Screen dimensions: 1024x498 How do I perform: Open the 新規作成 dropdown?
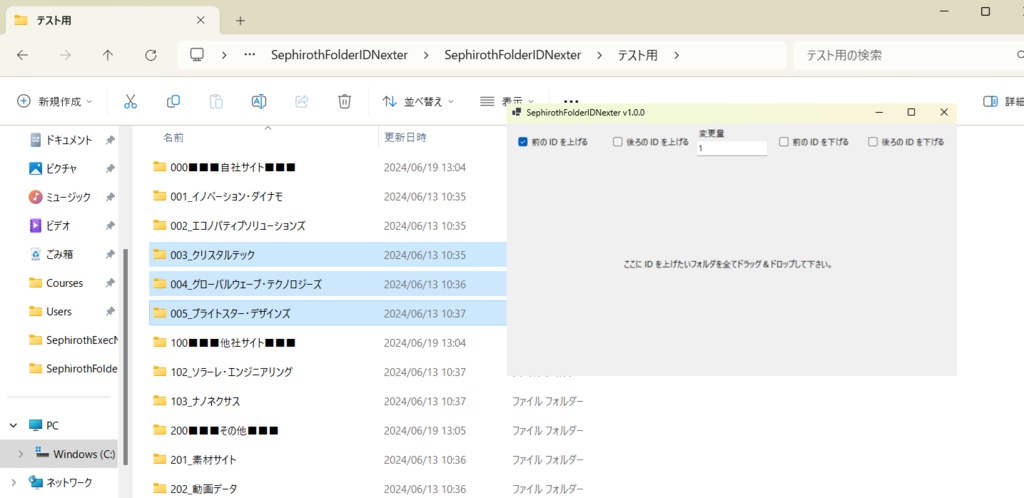click(55, 101)
